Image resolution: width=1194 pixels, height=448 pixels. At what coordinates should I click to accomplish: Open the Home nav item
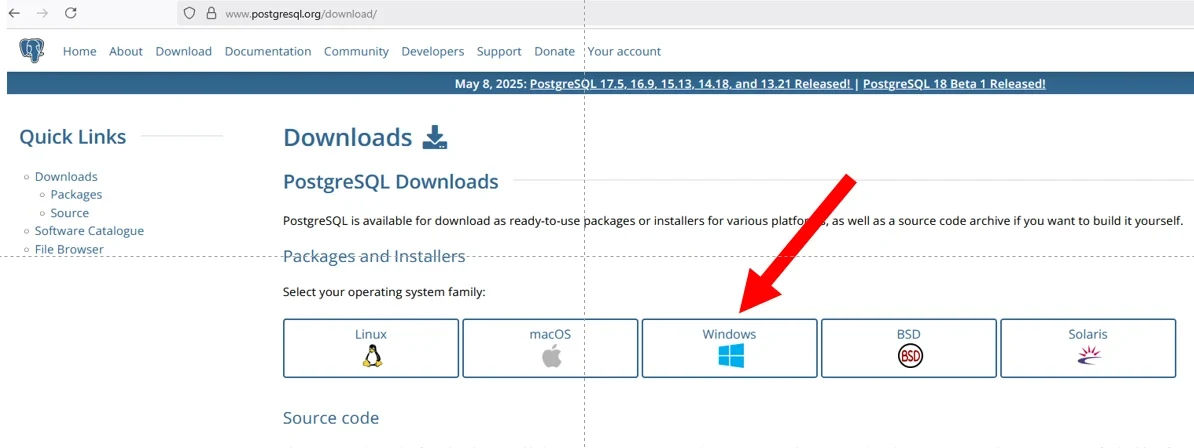(79, 52)
